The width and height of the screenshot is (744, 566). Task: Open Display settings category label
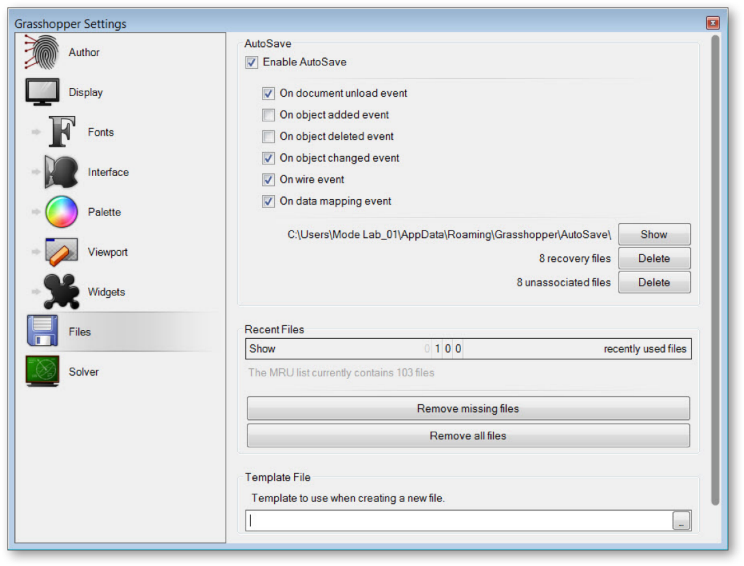tap(85, 92)
